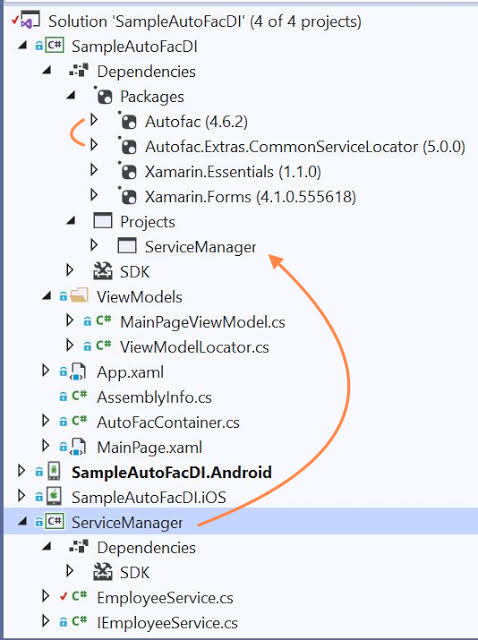Select the 'Autofac (4.6.2)' label
The width and height of the screenshot is (478, 640).
(196, 122)
